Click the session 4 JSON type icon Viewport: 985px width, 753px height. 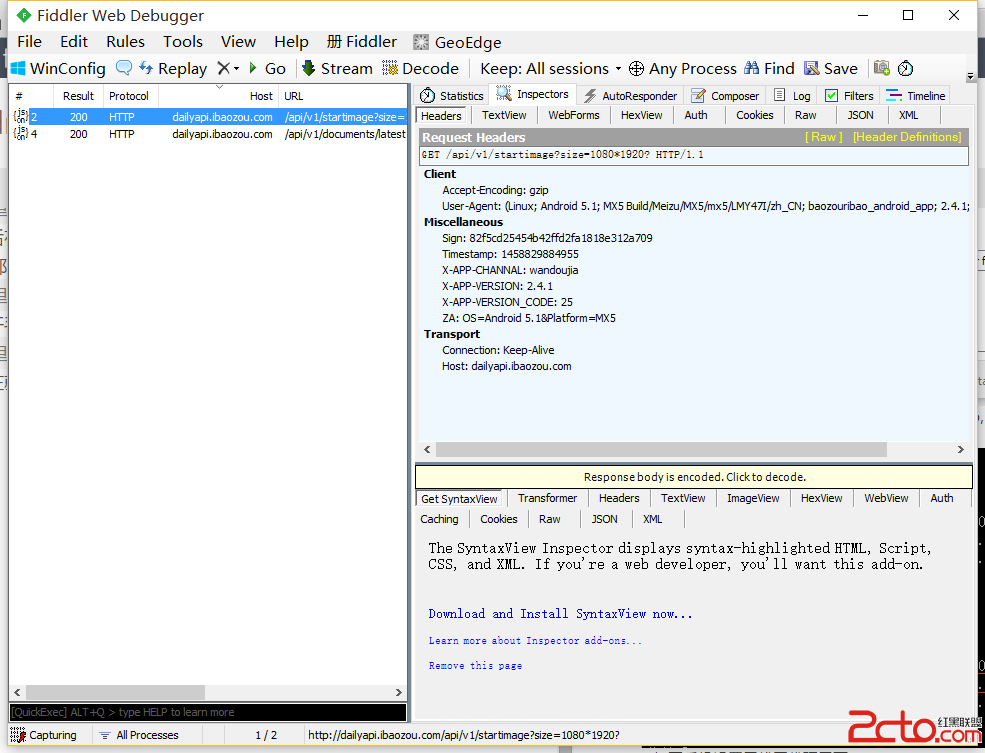click(x=21, y=133)
